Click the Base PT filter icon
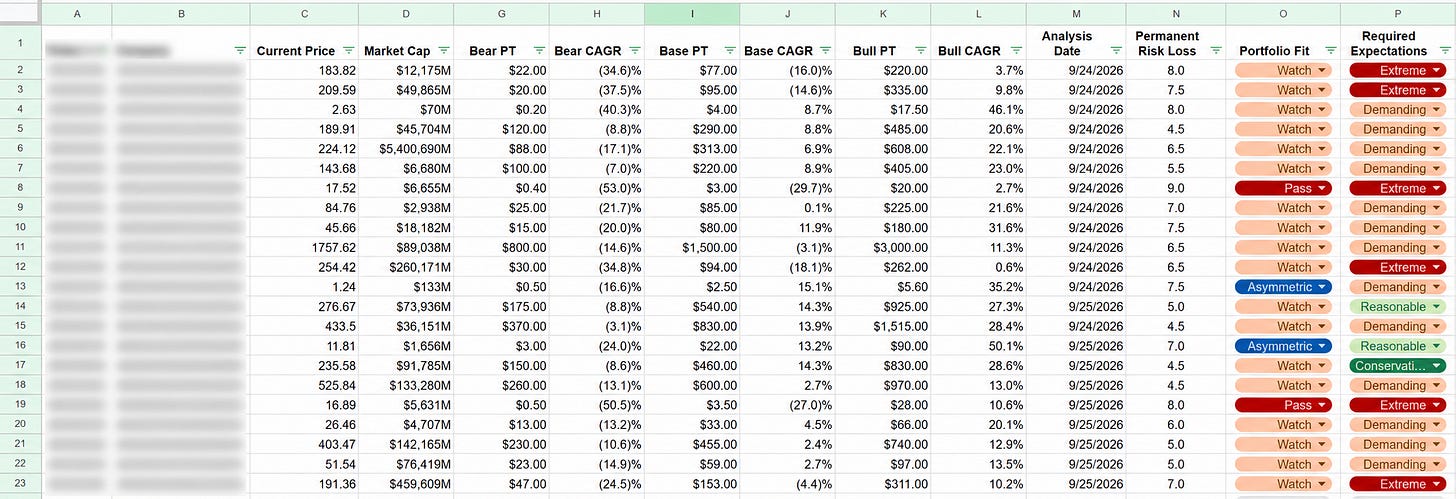This screenshot has height=499, width=1456. point(729,50)
